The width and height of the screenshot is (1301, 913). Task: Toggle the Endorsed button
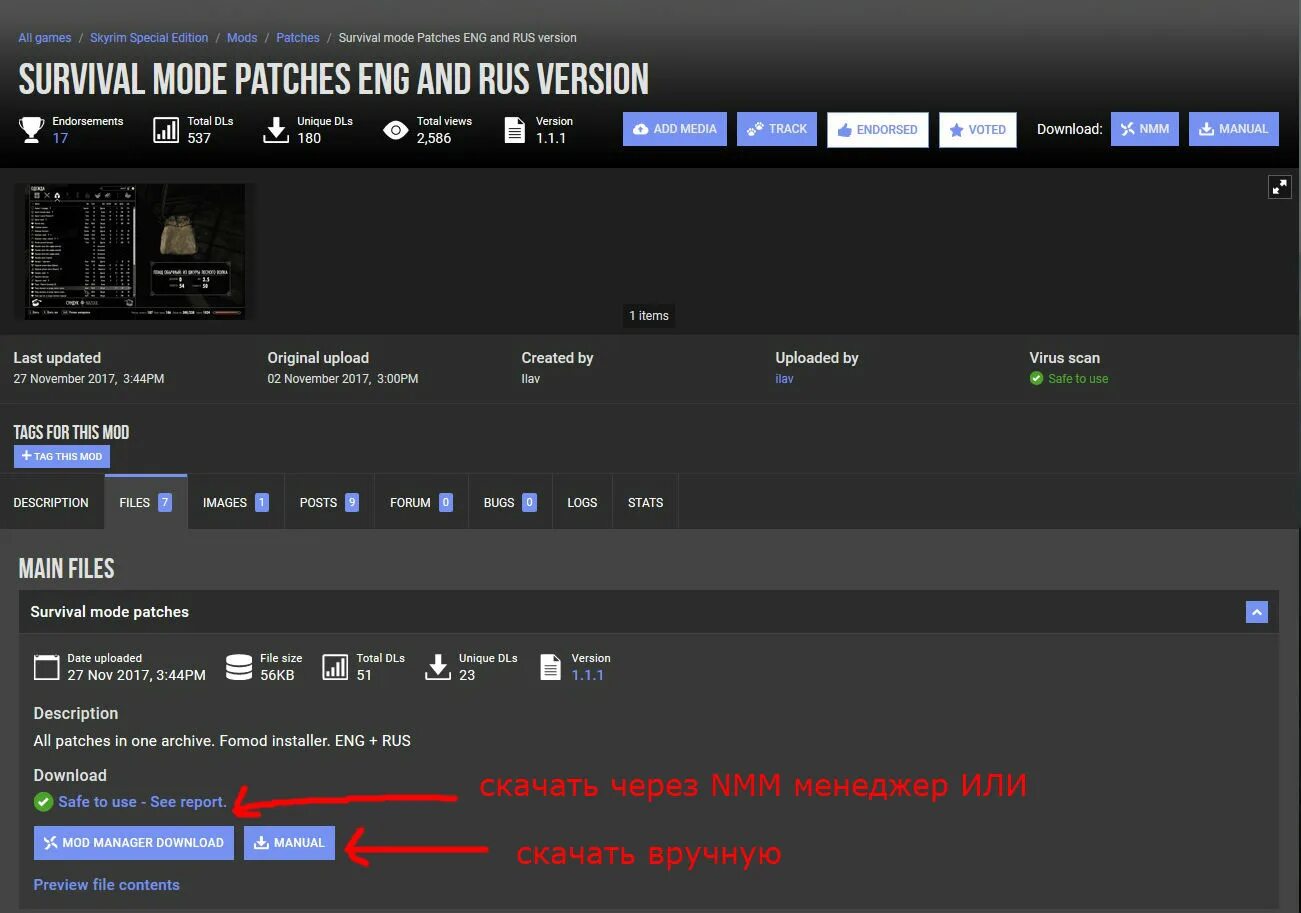point(877,130)
